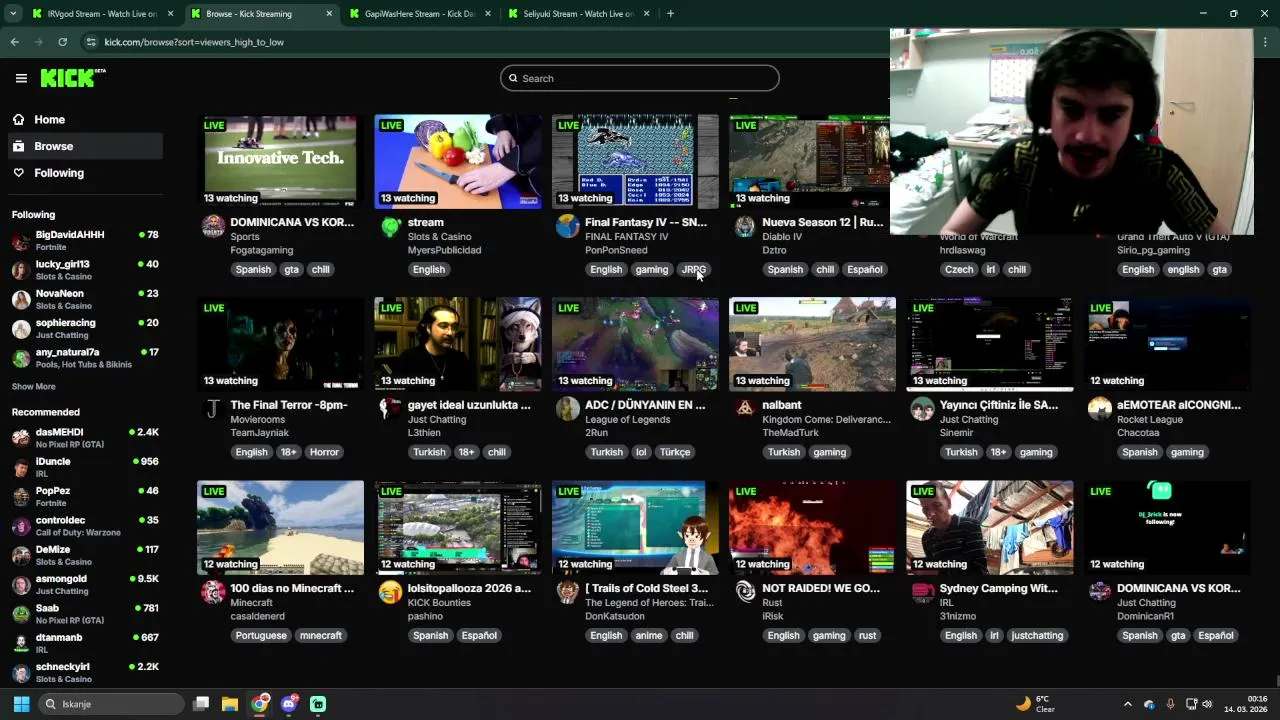The image size is (1280, 720).
Task: Open File Explorer from taskbar
Action: [x=230, y=704]
